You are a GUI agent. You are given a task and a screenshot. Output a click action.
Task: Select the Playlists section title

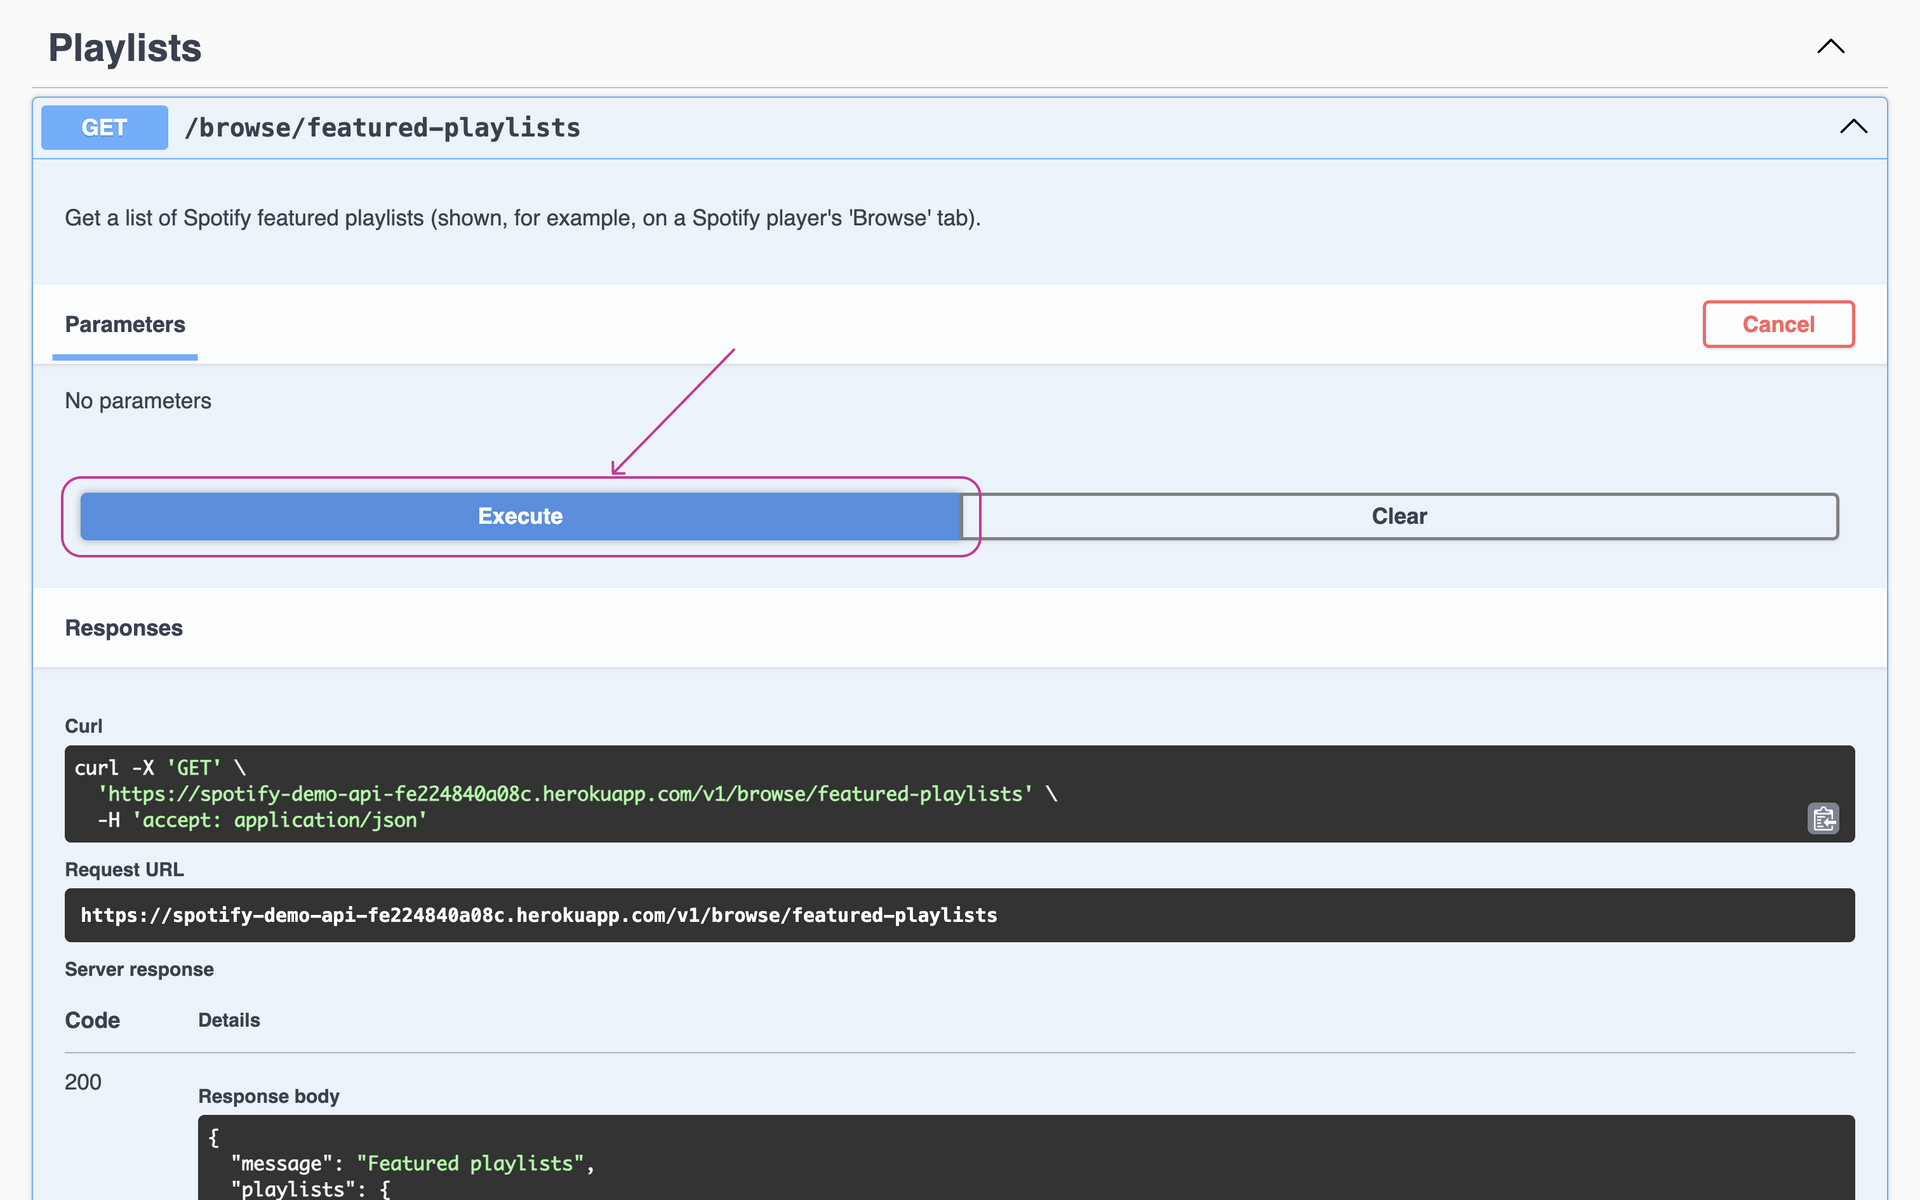pos(124,47)
